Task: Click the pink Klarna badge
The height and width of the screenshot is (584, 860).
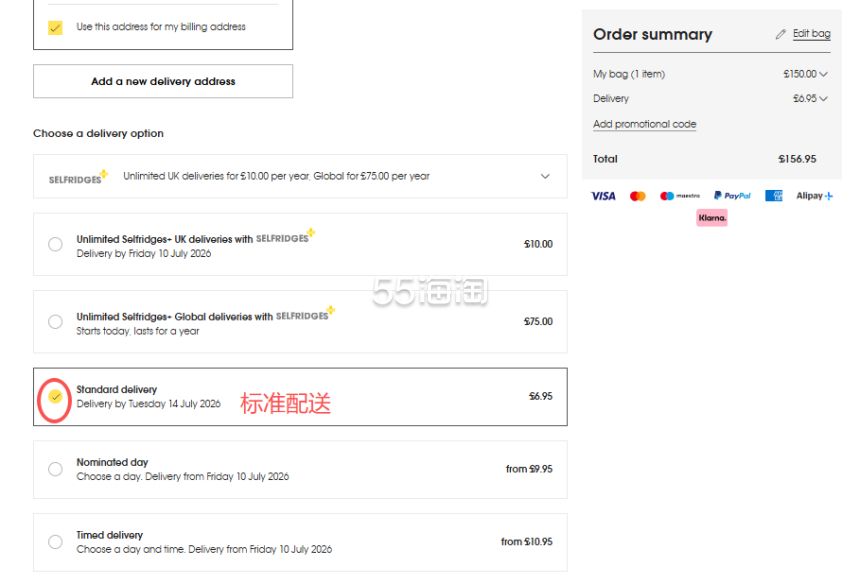Action: pyautogui.click(x=712, y=218)
